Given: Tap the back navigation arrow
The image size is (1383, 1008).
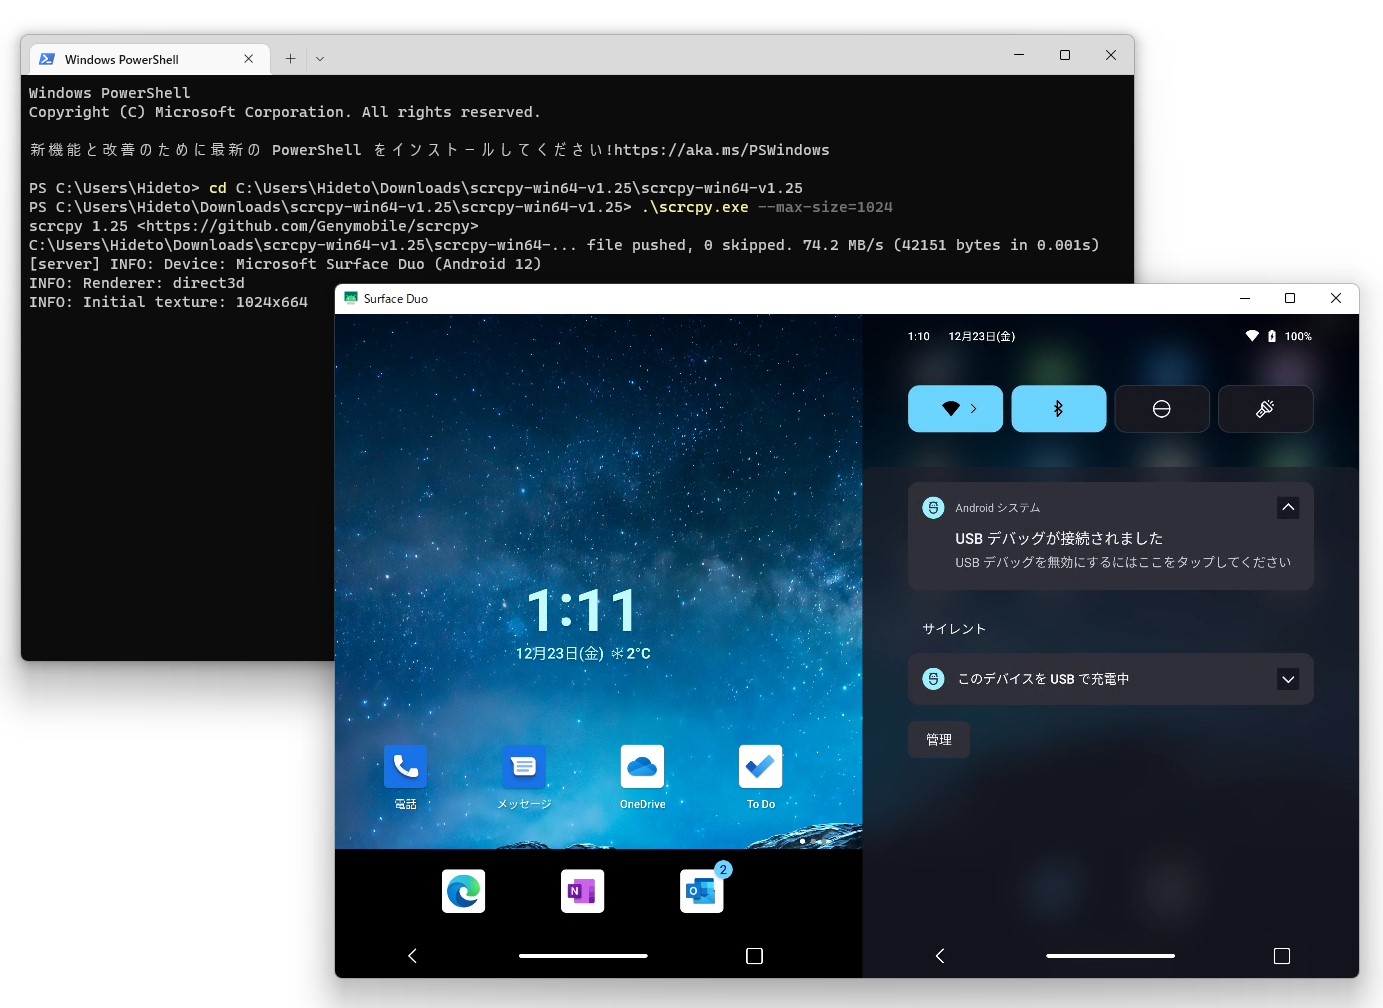Looking at the screenshot, I should (412, 956).
